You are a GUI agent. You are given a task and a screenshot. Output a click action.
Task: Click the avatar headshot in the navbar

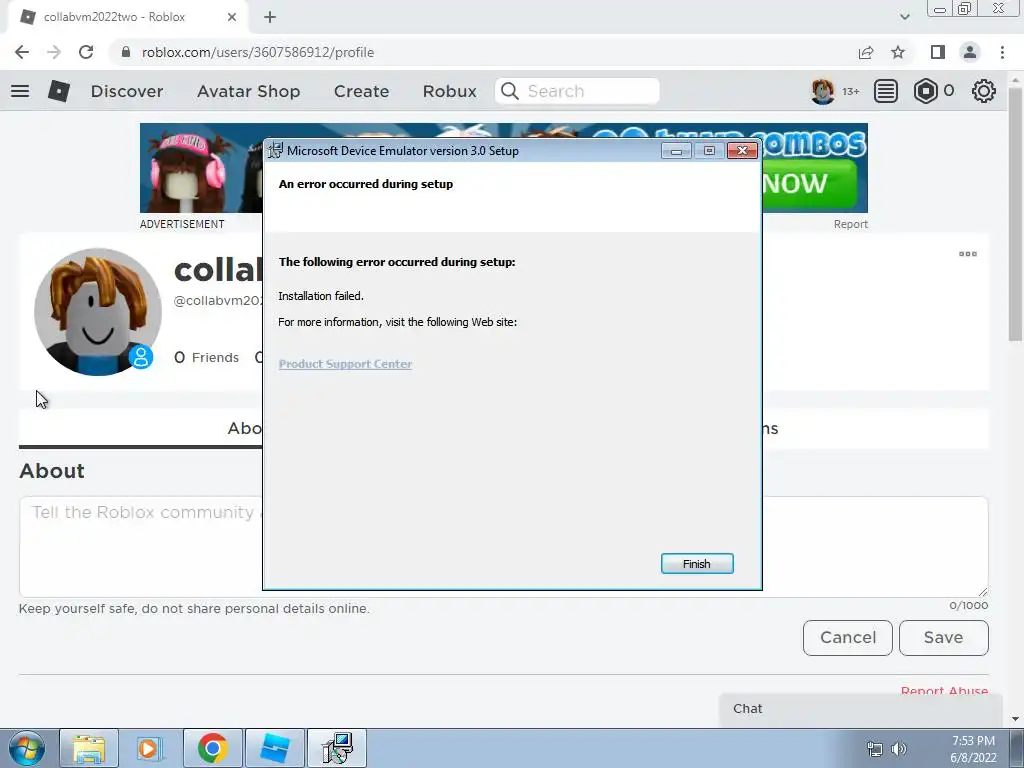click(x=822, y=91)
